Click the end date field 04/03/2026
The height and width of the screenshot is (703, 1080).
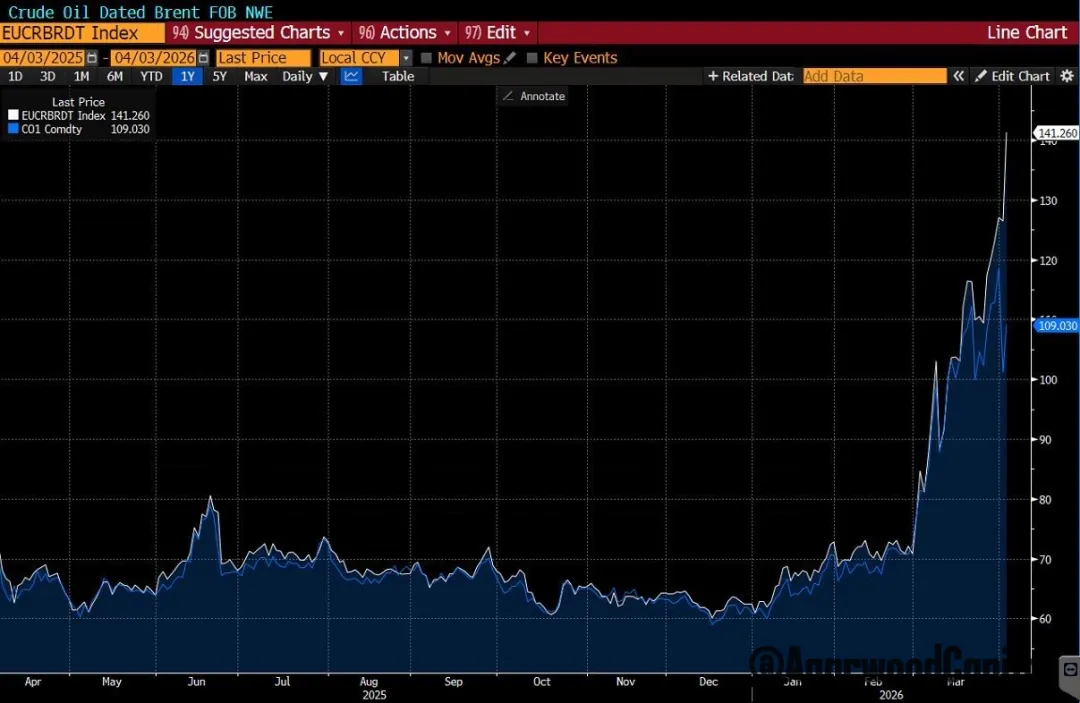click(154, 58)
